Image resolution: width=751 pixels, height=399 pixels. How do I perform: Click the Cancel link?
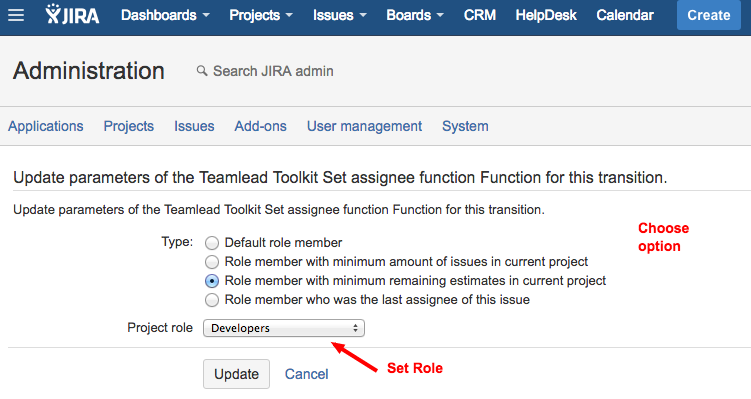[307, 374]
